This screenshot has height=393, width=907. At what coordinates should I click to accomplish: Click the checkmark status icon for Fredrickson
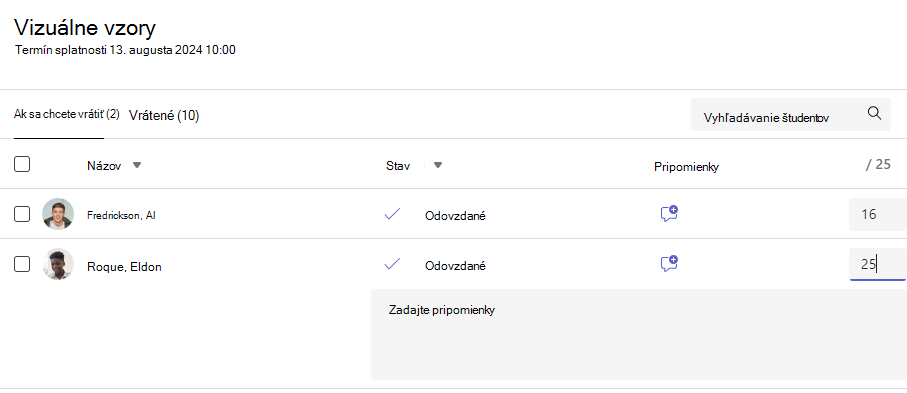point(392,214)
